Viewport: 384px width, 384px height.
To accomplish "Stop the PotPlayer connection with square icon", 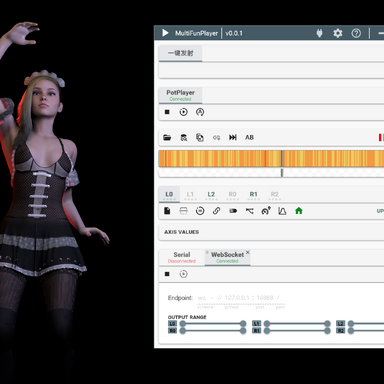I will pos(167,112).
